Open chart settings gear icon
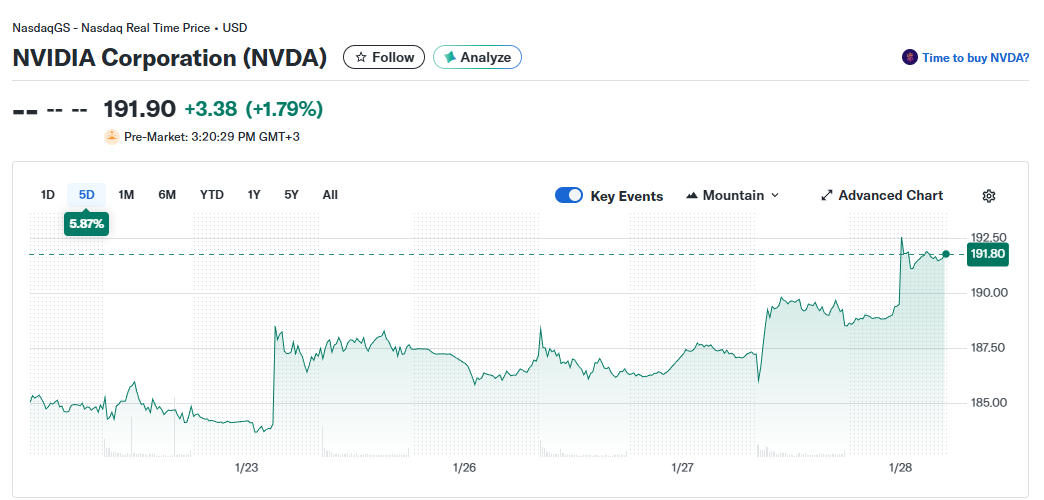 coord(989,196)
